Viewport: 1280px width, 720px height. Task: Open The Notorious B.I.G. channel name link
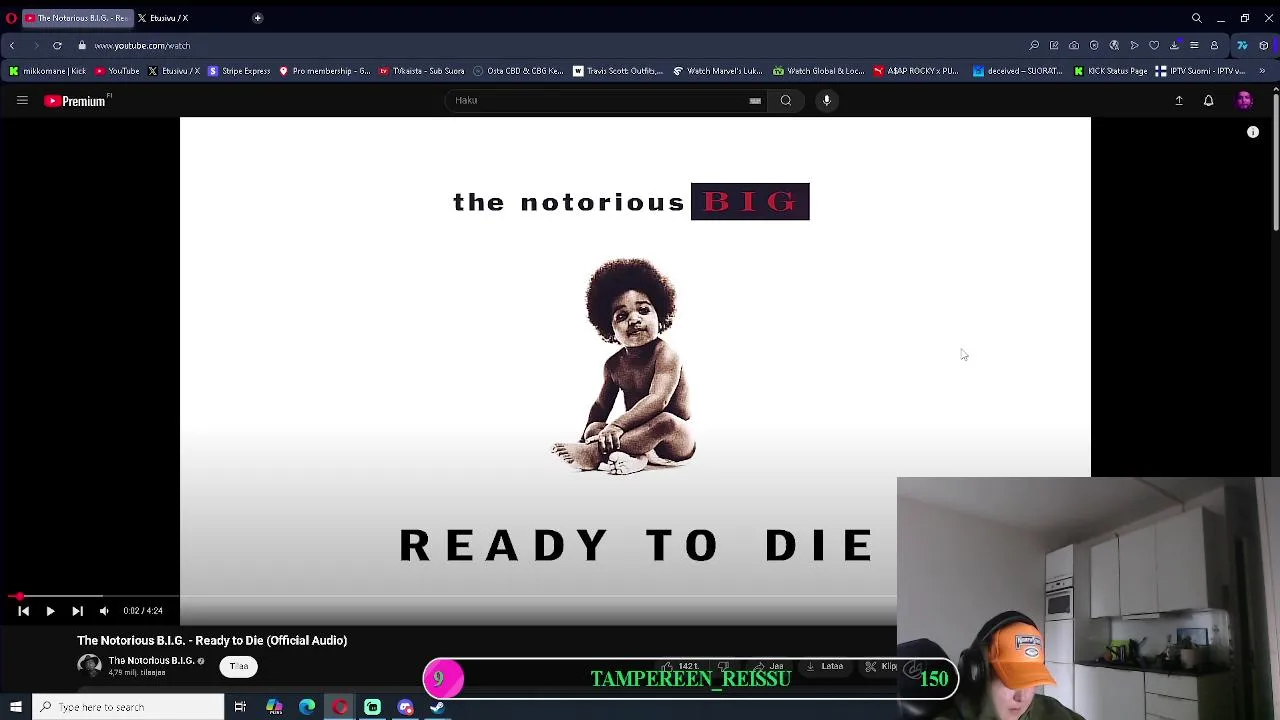point(151,661)
